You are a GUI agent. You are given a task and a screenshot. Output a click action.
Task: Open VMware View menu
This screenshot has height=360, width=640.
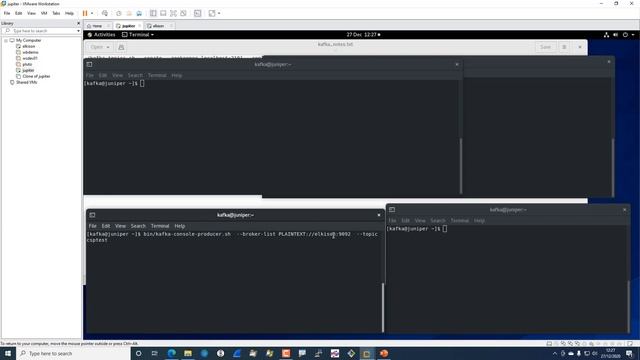[31, 13]
